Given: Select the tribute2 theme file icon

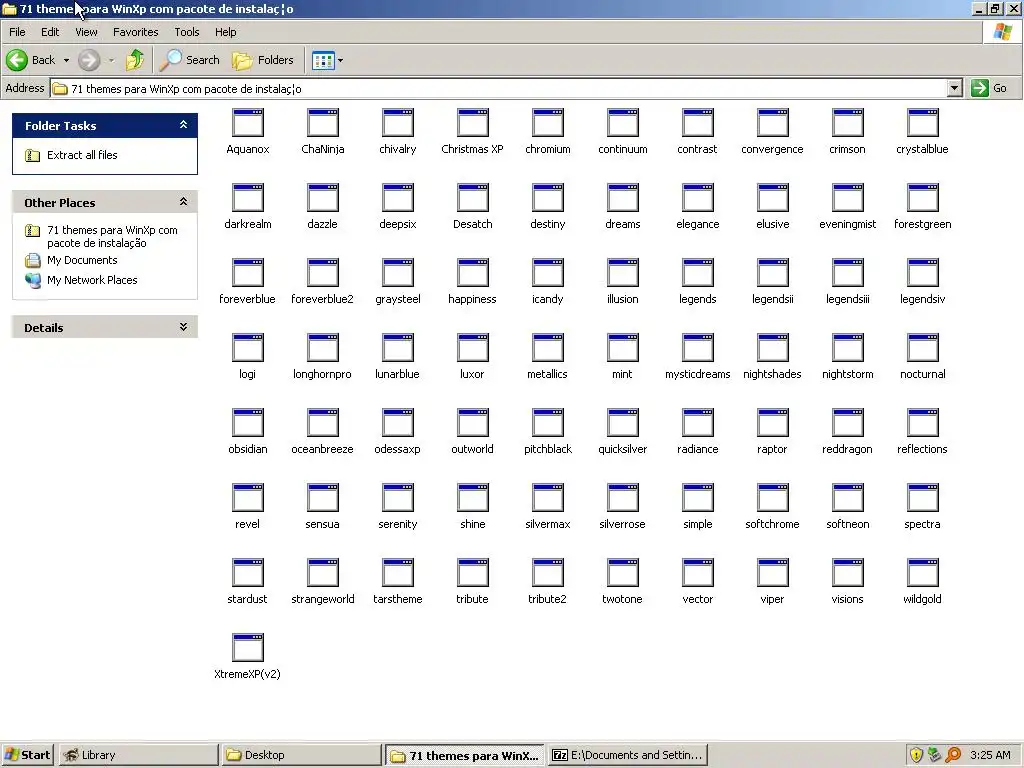Looking at the screenshot, I should 547,574.
